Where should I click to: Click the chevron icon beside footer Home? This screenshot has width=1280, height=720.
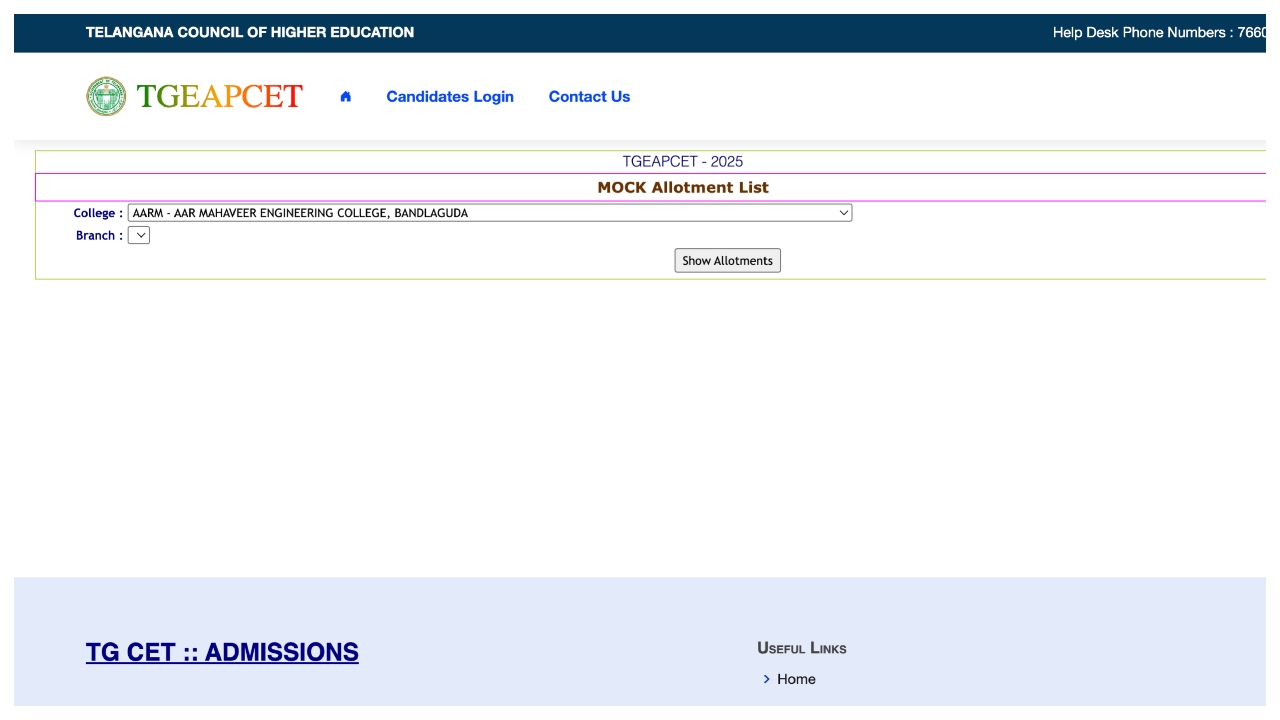(766, 679)
